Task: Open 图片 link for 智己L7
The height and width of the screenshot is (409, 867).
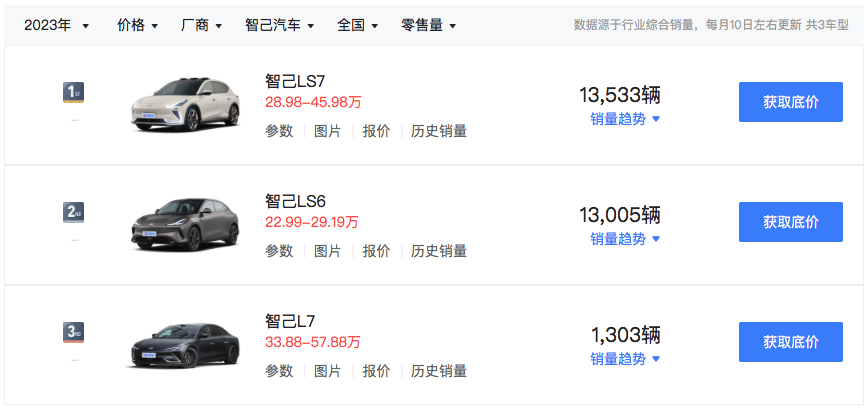Action: click(x=327, y=371)
